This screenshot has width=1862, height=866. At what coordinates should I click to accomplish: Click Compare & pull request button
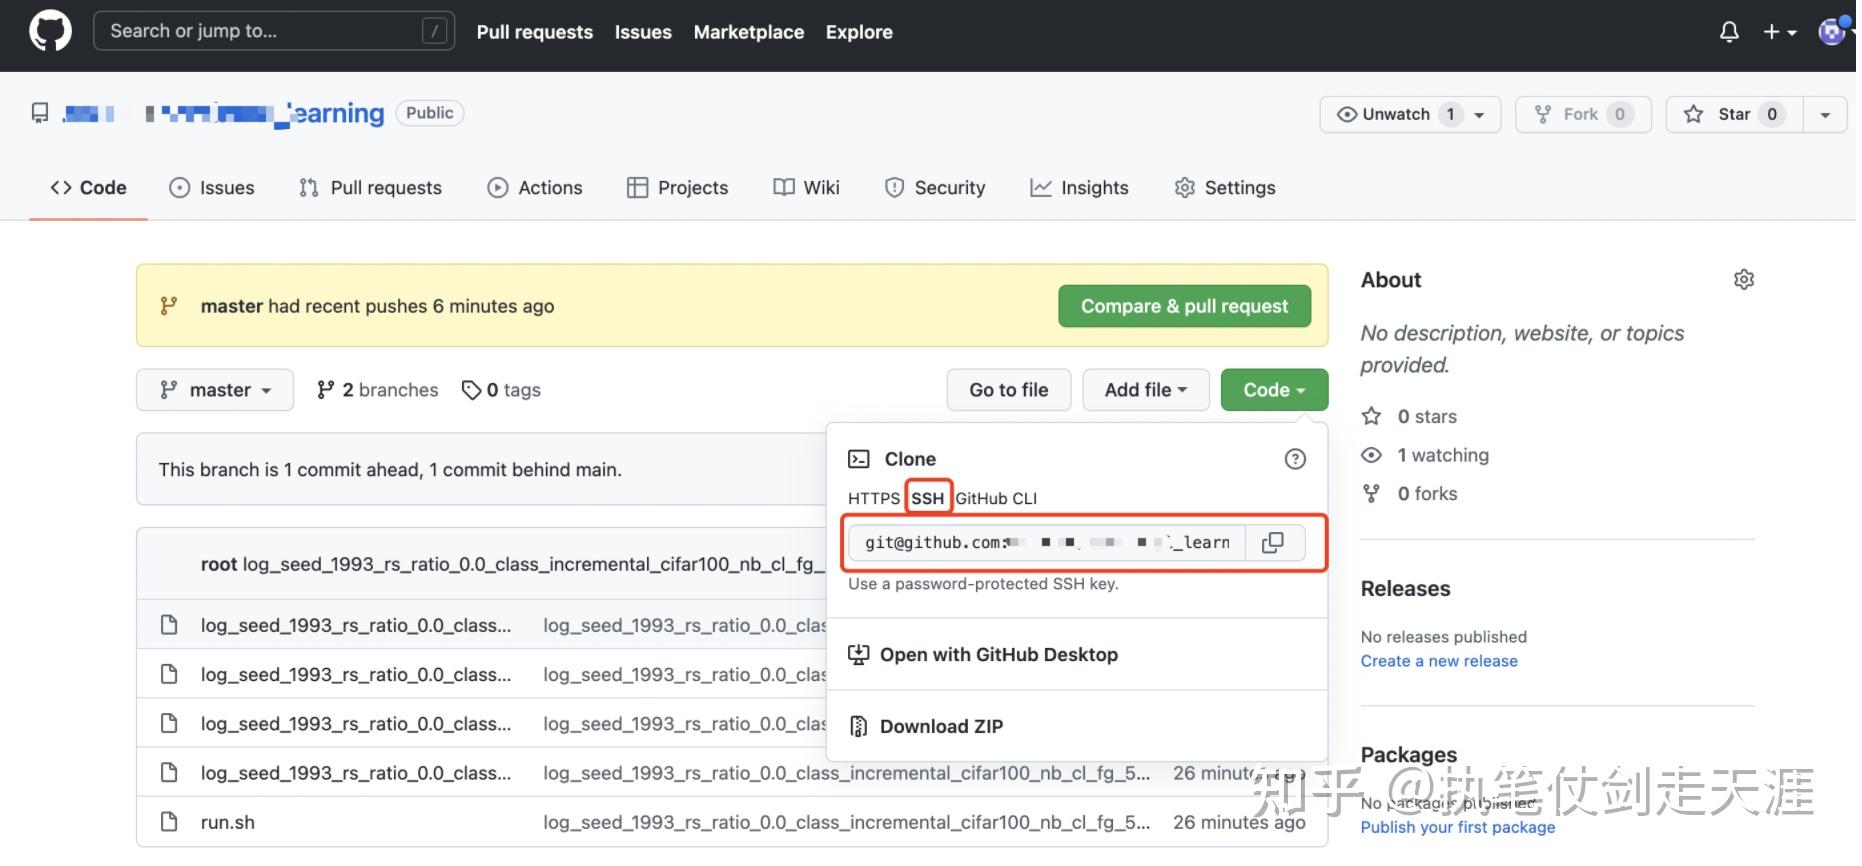point(1184,306)
